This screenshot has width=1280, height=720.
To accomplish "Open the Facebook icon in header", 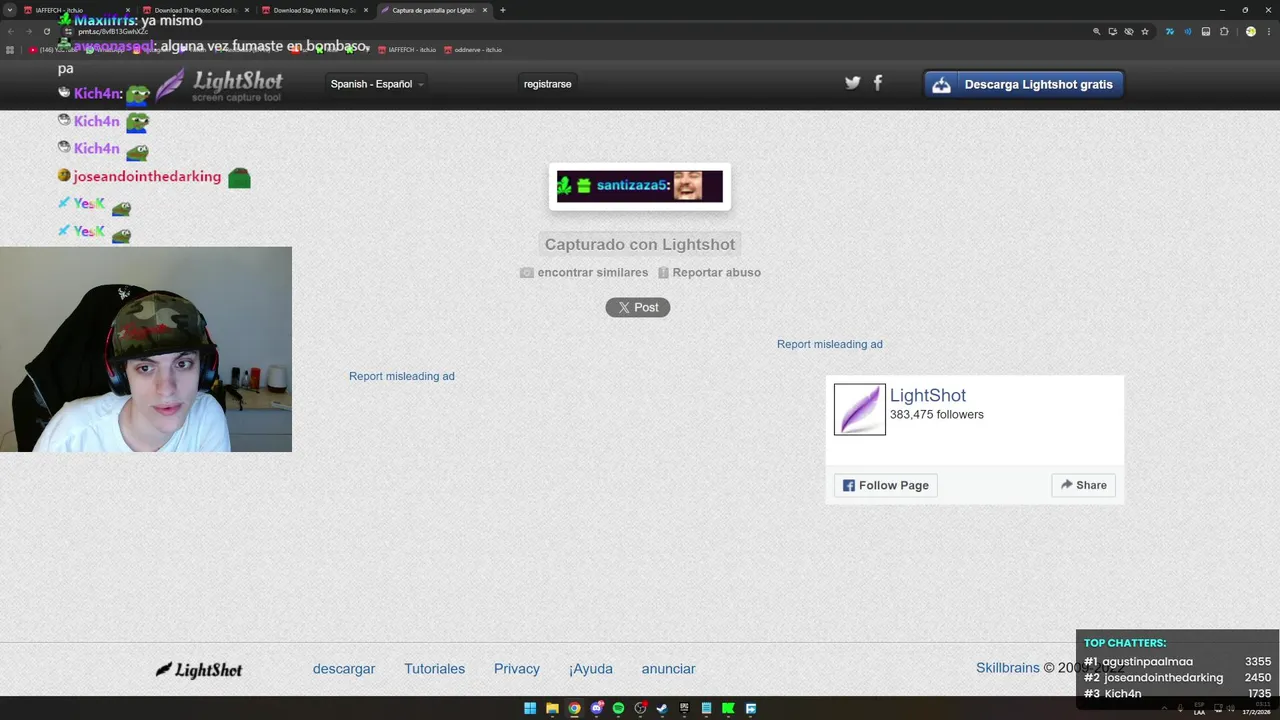I will click(878, 83).
